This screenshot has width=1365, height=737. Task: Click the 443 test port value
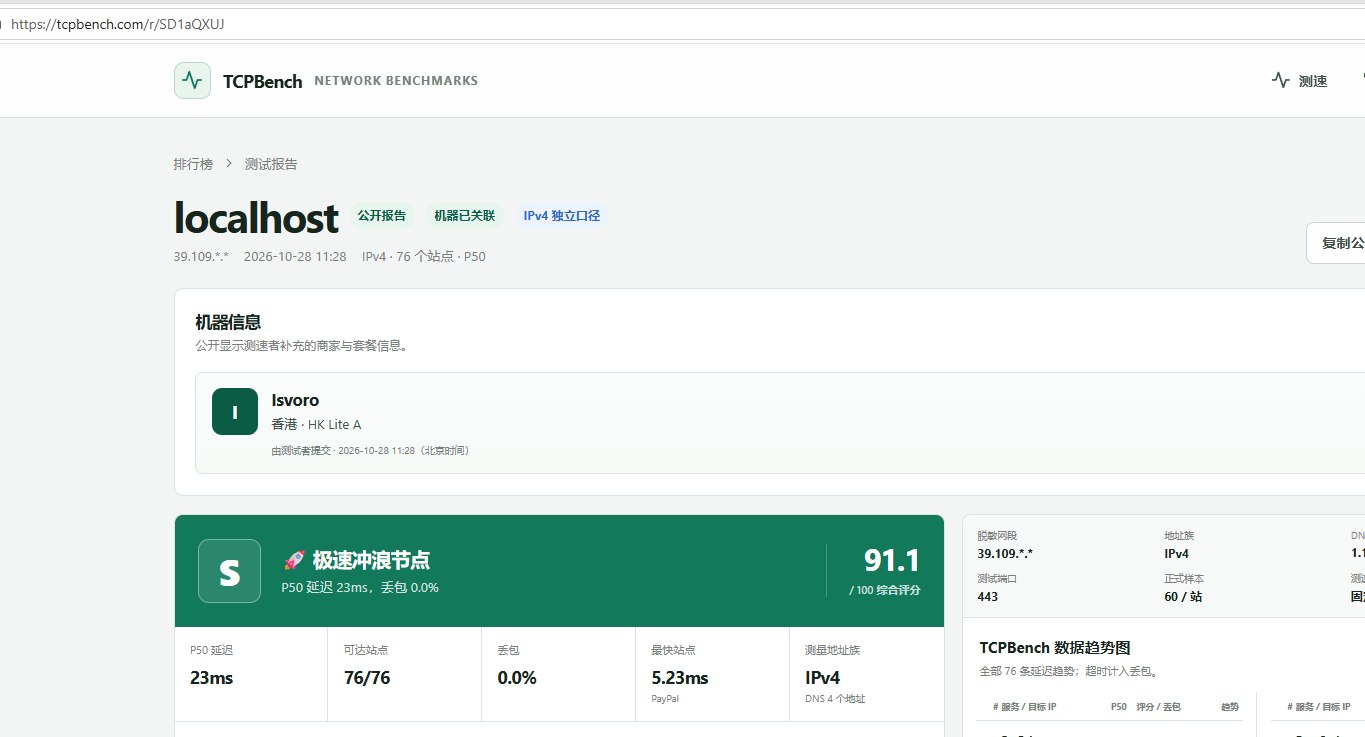pyautogui.click(x=987, y=597)
